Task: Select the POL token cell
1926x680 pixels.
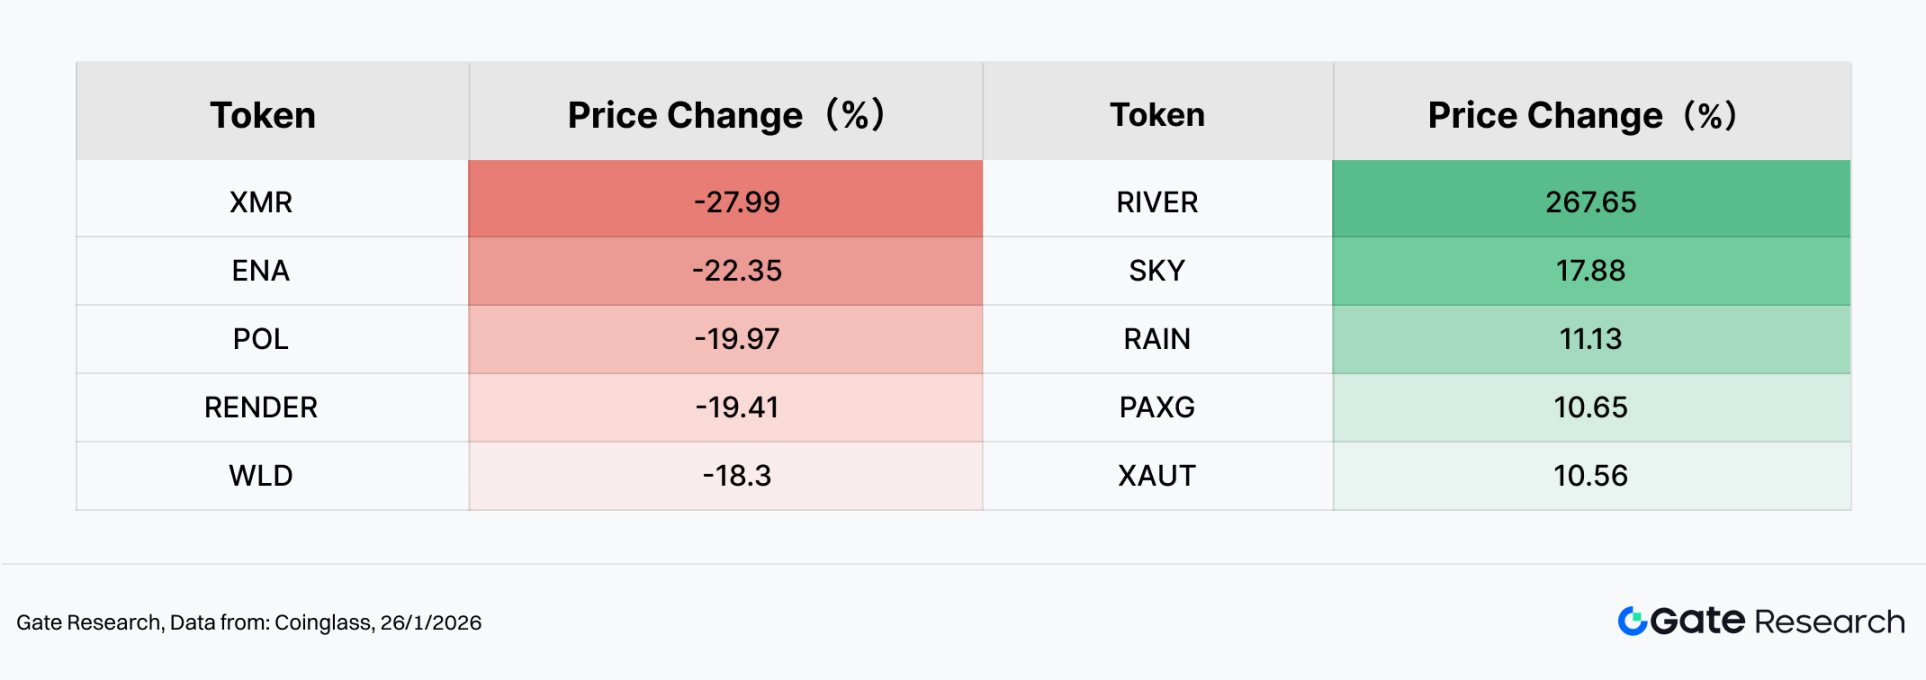Action: click(x=261, y=339)
